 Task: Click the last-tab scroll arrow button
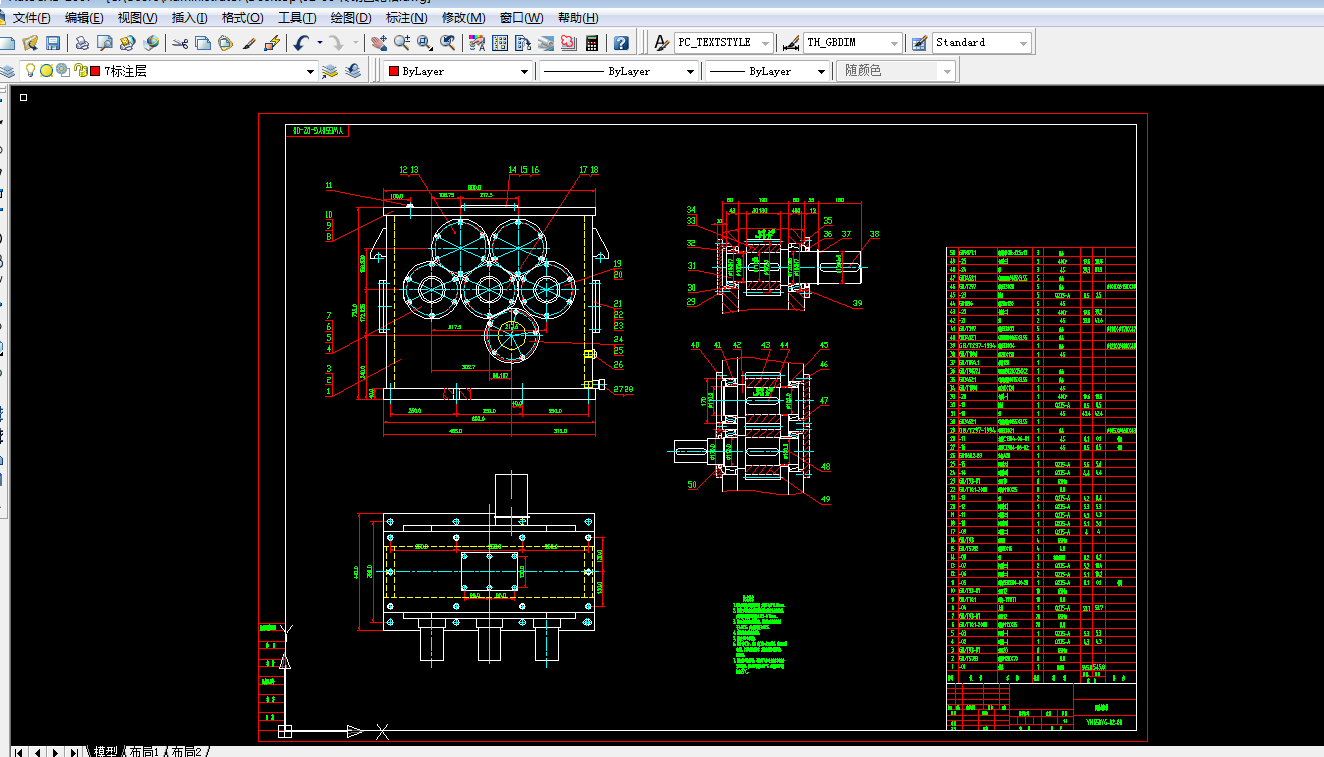(74, 751)
